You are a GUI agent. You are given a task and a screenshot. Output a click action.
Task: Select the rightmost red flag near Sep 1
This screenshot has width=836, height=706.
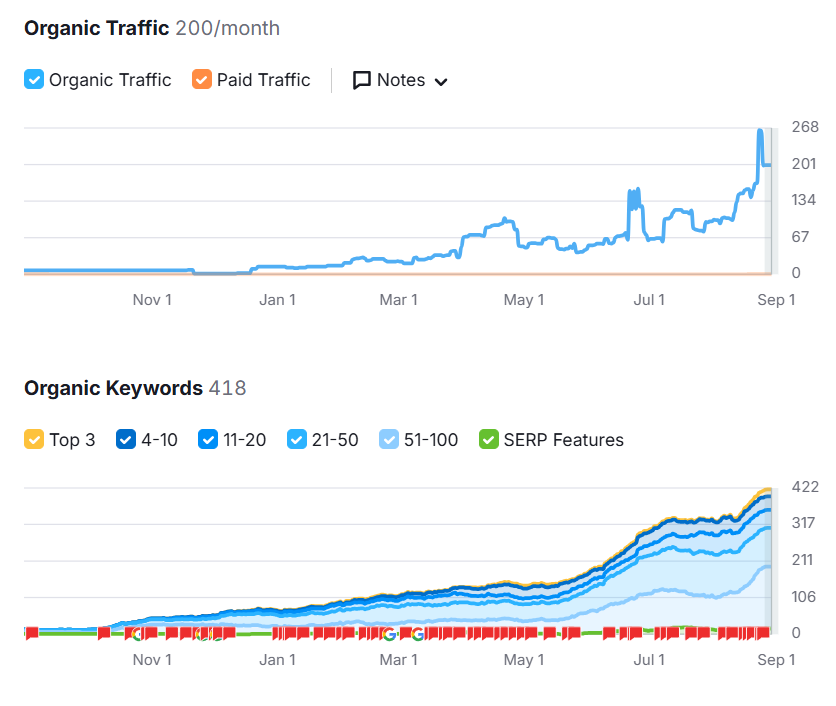[x=763, y=633]
